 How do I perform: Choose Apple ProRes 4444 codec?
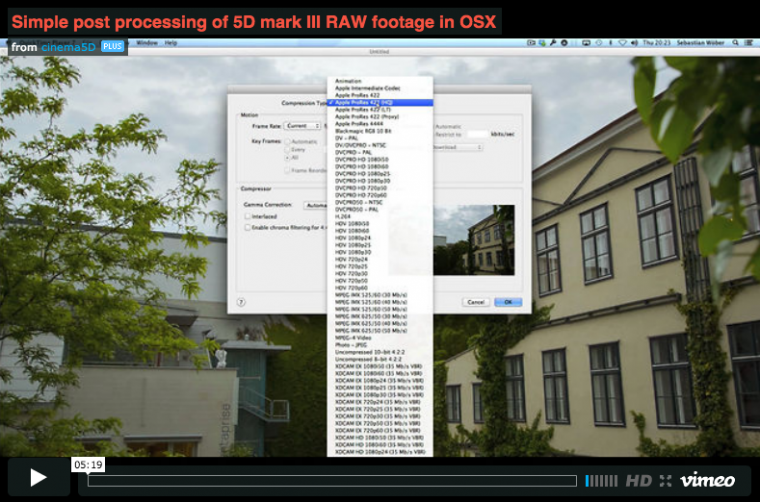(380, 124)
